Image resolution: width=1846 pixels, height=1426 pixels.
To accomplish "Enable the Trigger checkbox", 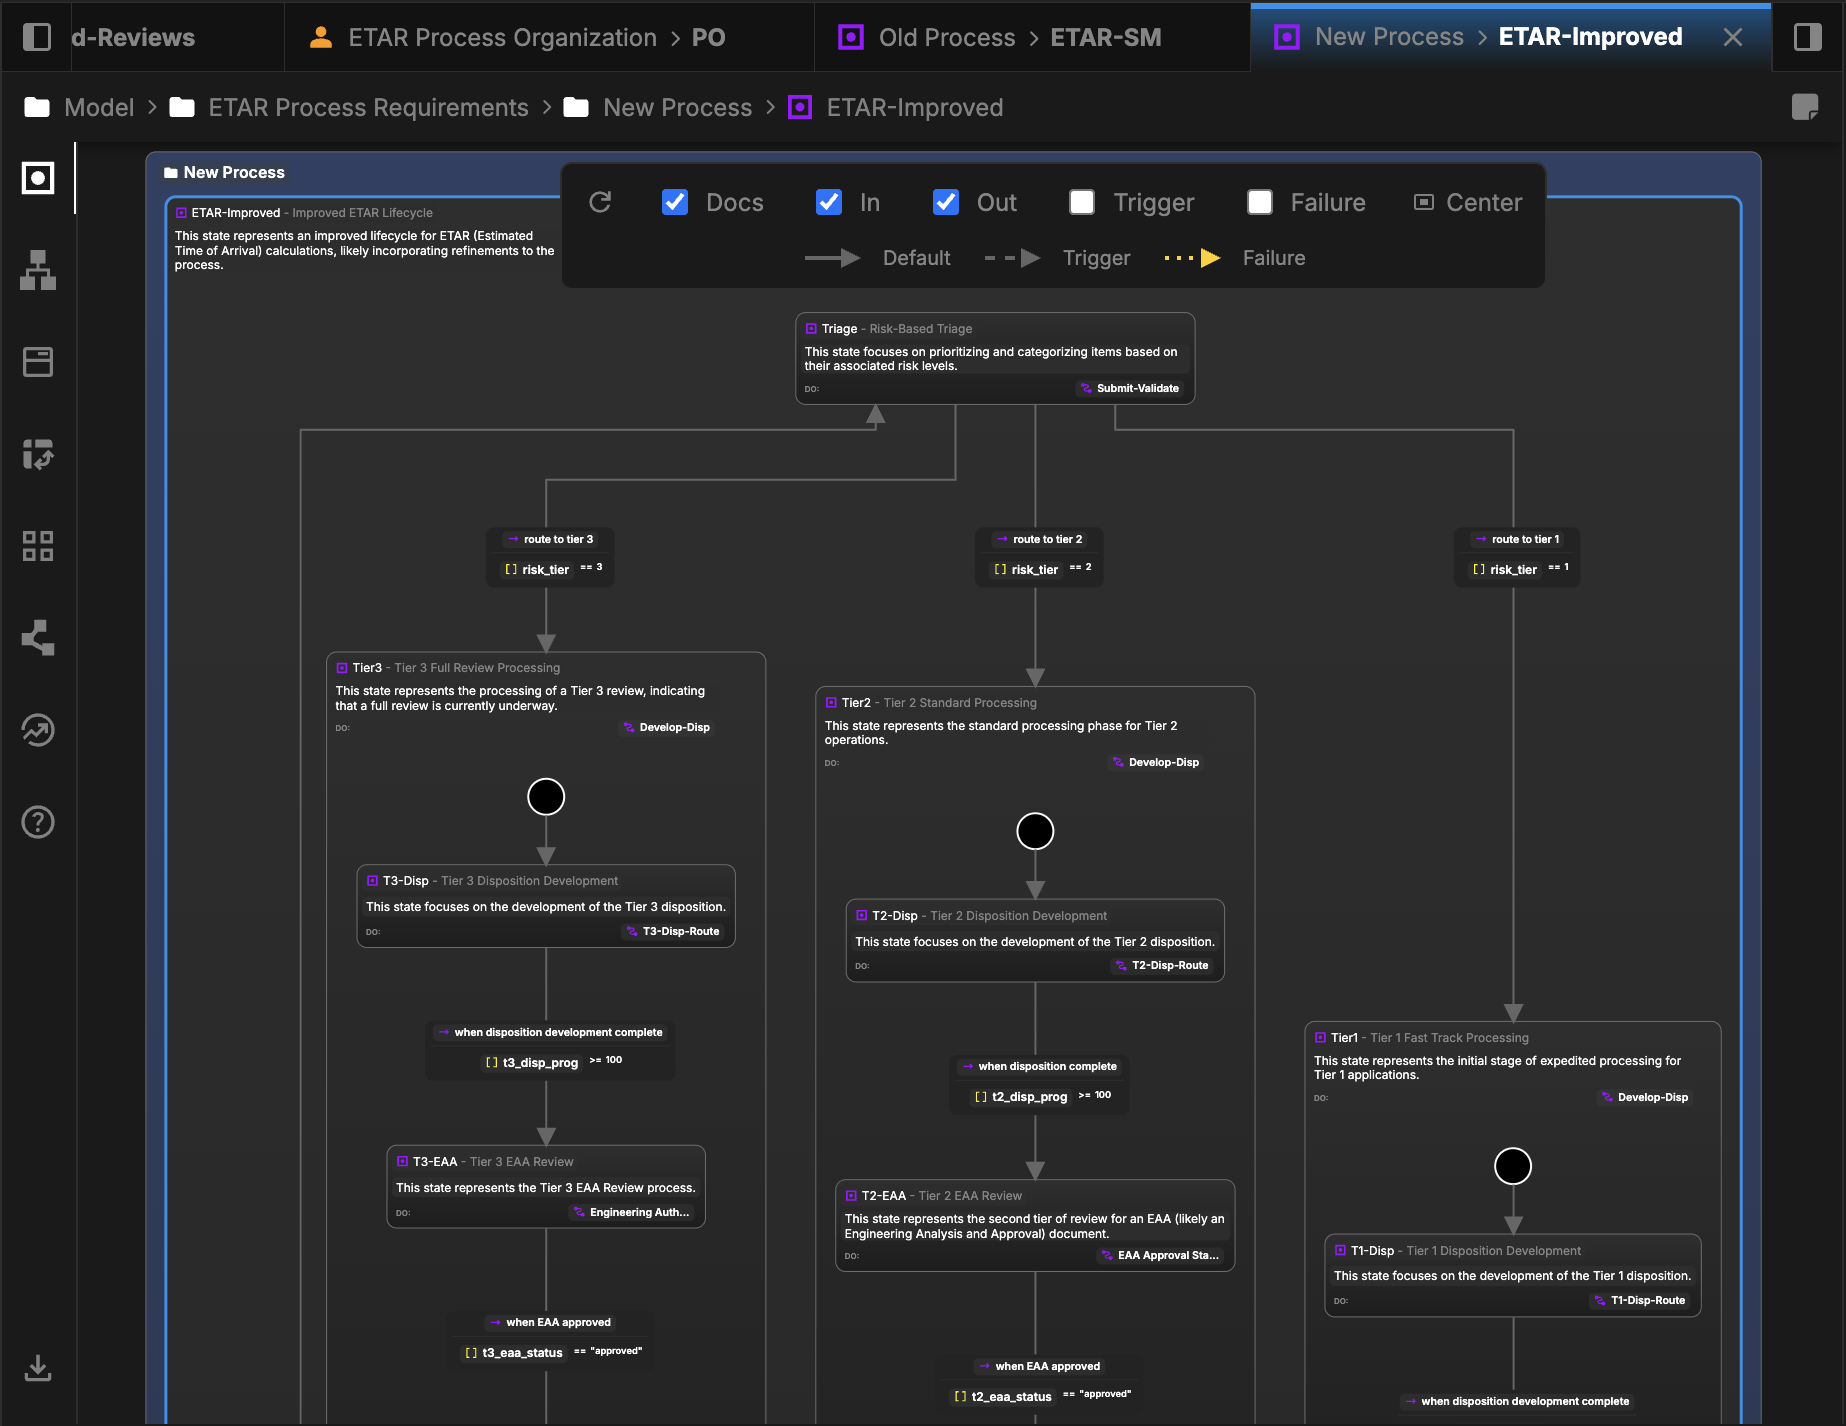I will click(x=1081, y=202).
